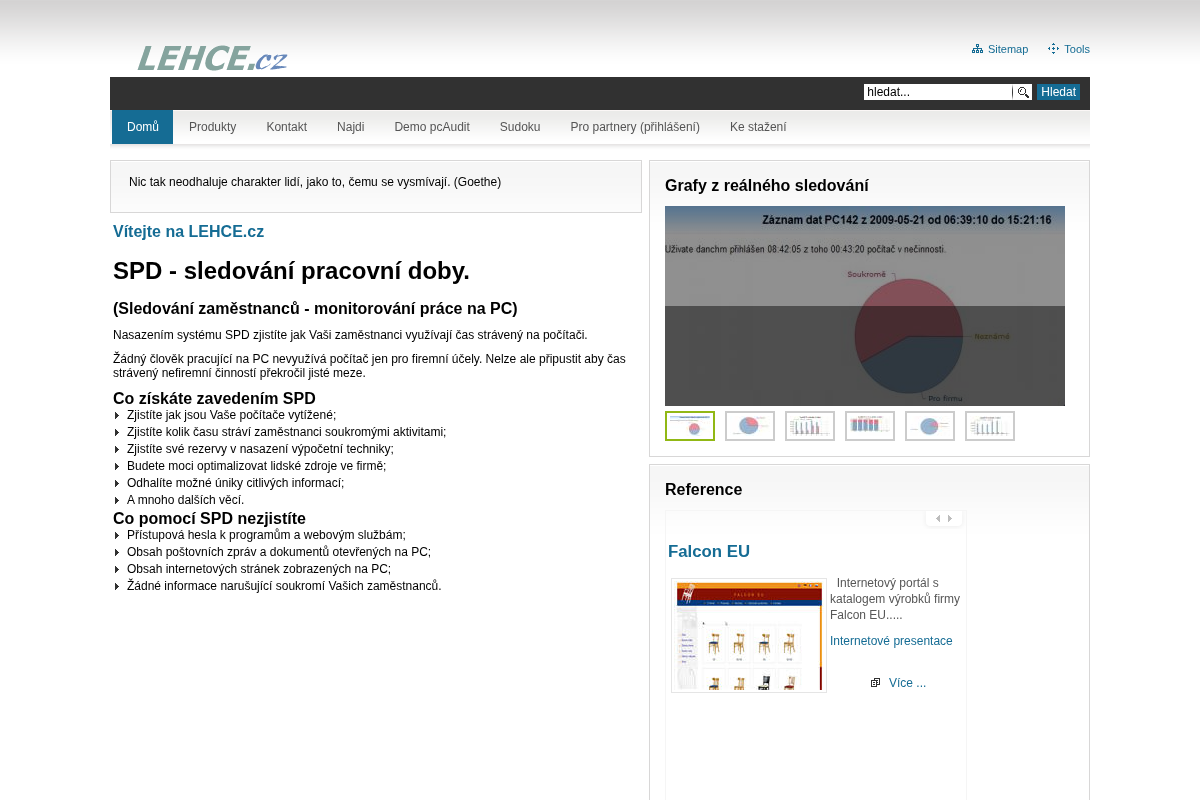
Task: Select the fourth chart thumbnail
Action: pos(870,426)
